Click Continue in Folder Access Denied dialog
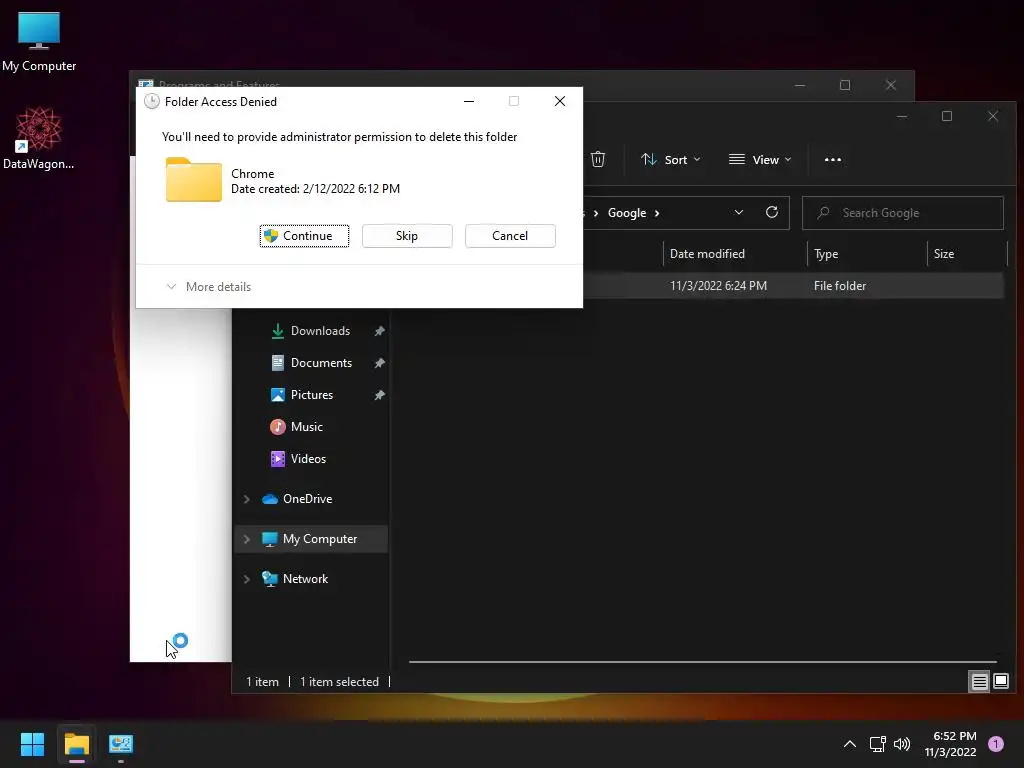This screenshot has width=1024, height=768. coord(304,236)
